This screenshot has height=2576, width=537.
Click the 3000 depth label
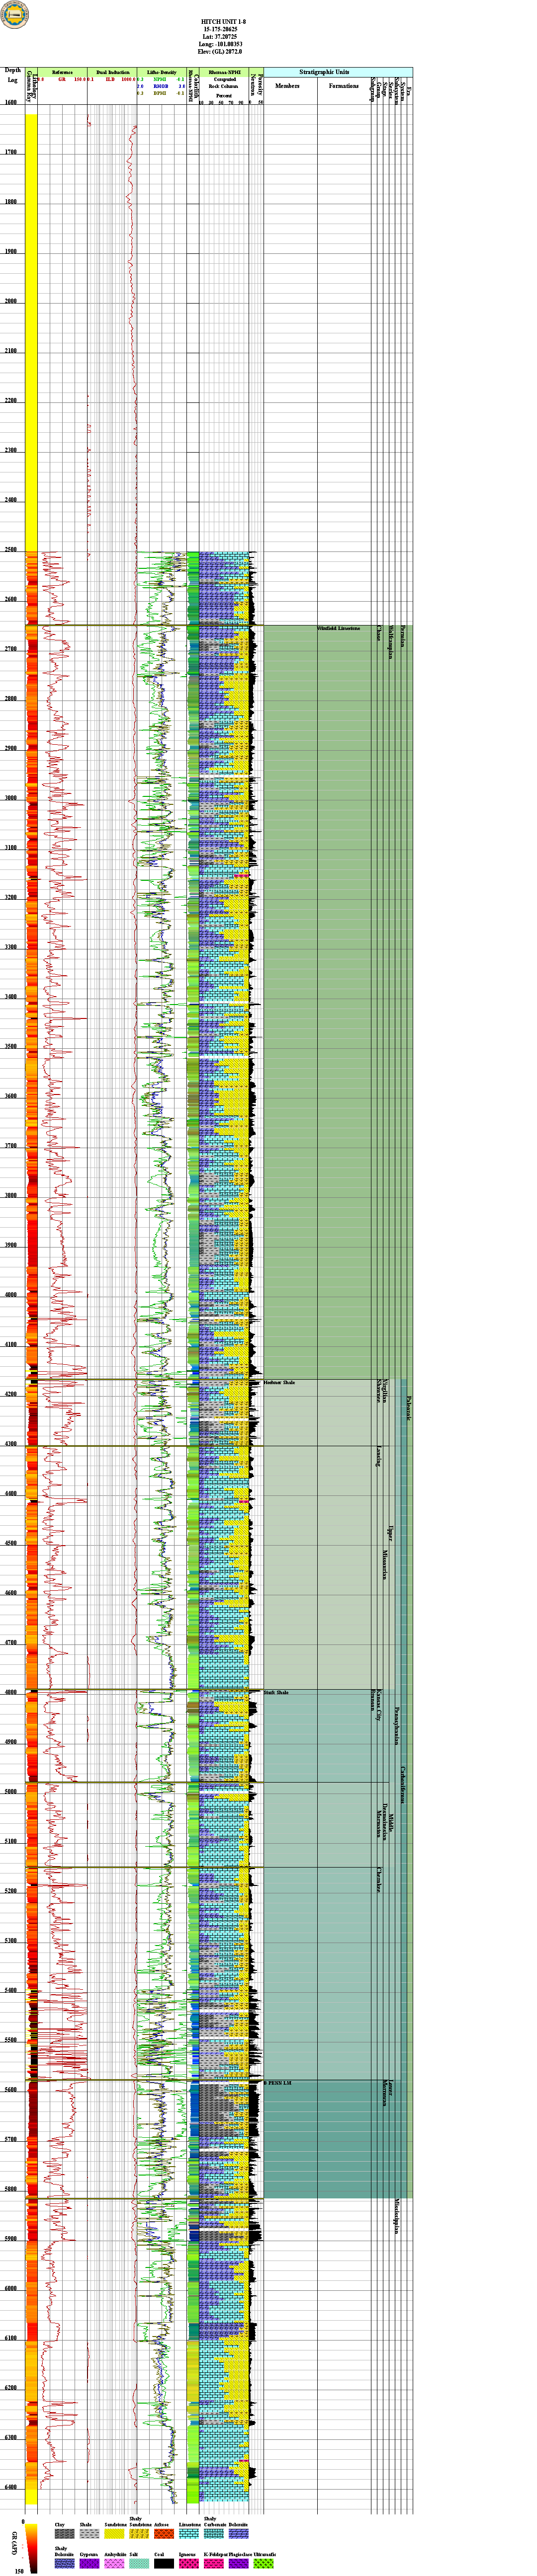11,799
